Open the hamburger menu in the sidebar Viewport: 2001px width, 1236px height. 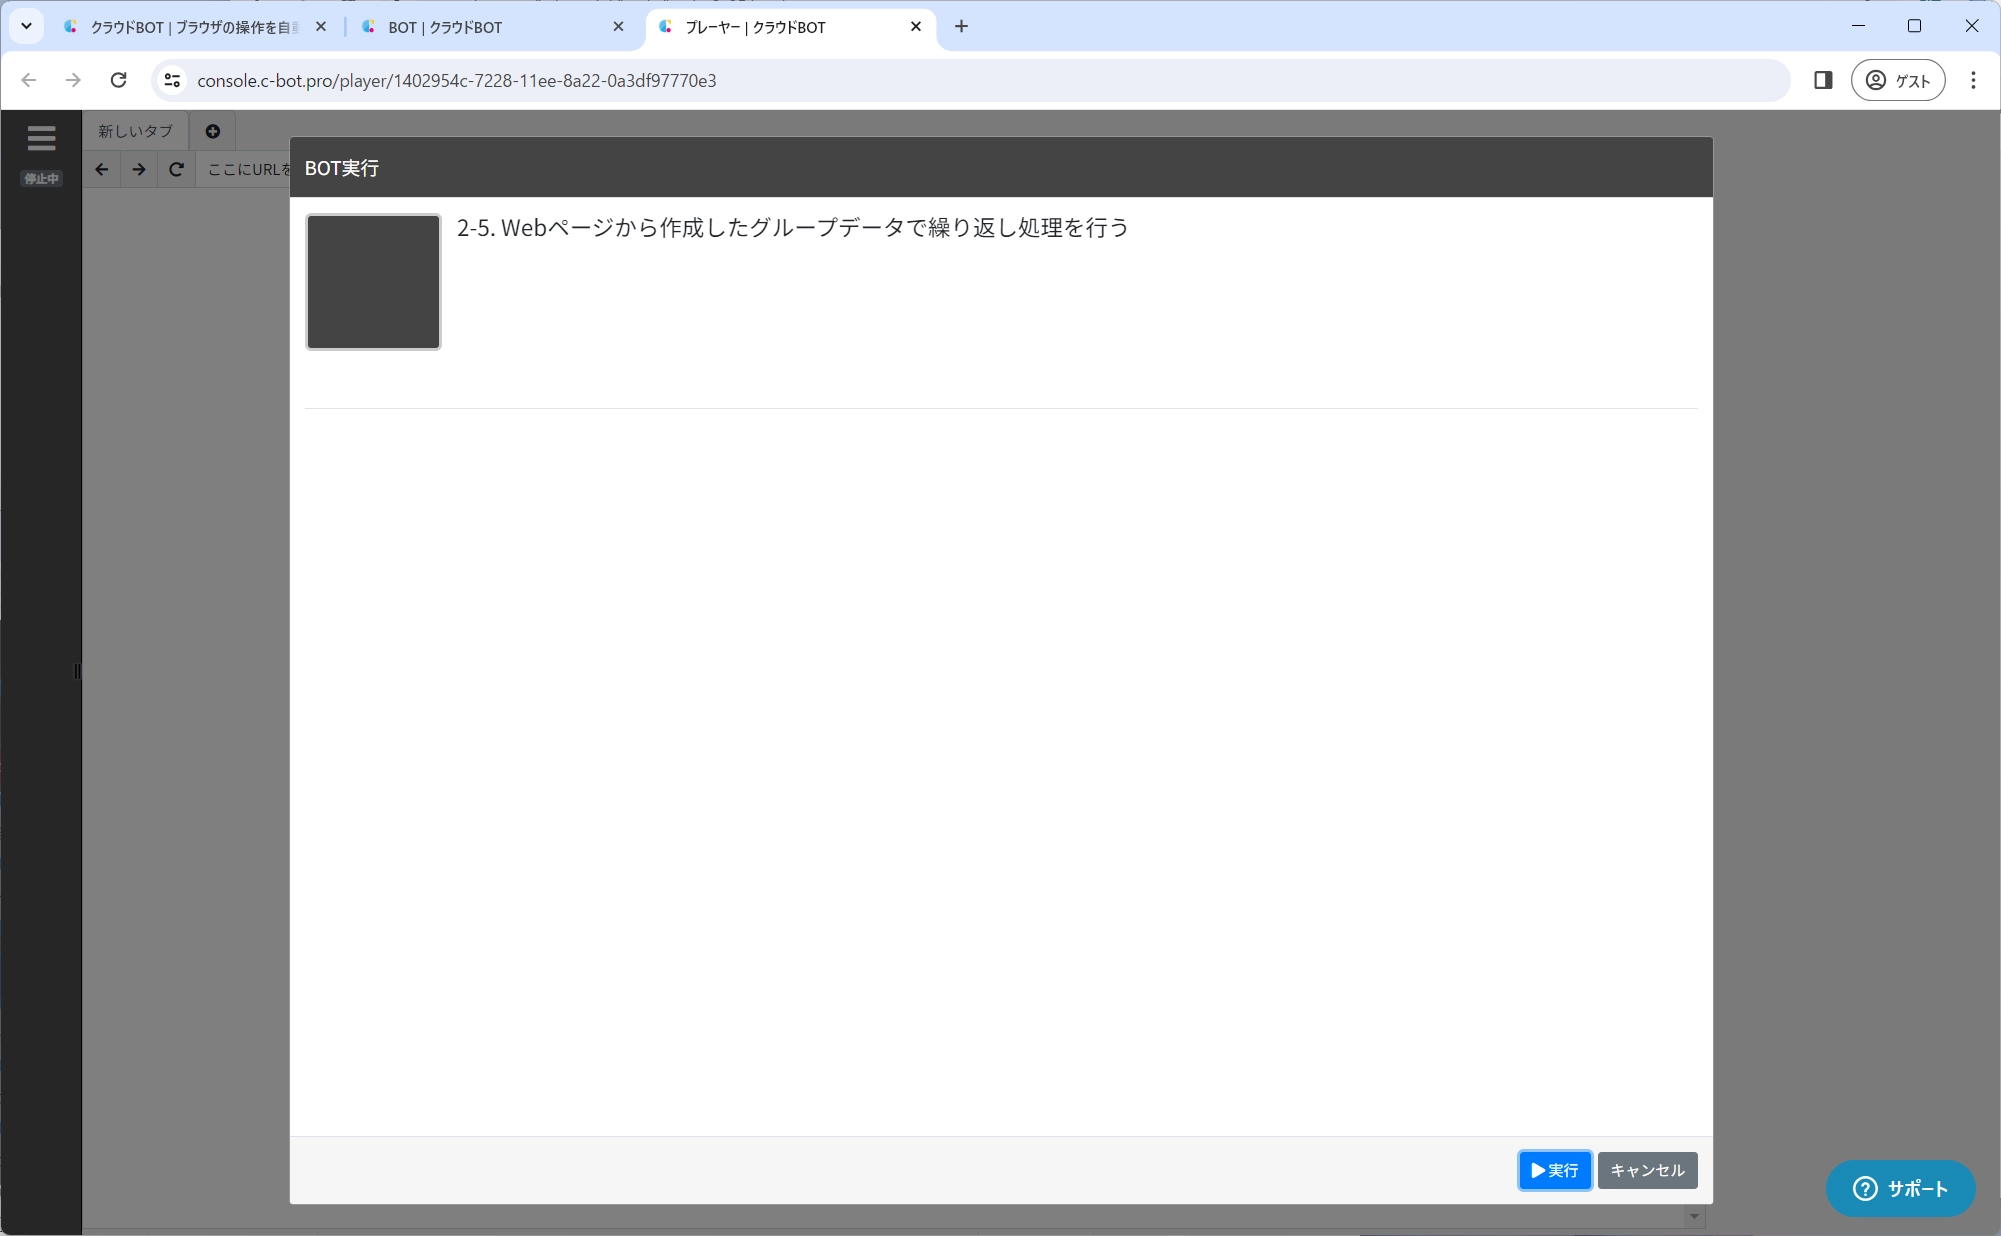41,138
